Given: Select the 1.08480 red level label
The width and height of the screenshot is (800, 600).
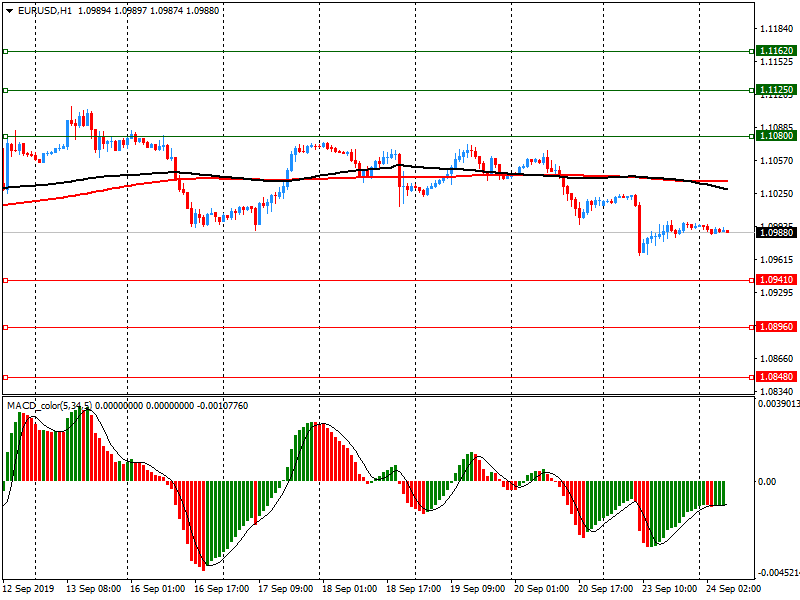Looking at the screenshot, I should tap(777, 377).
